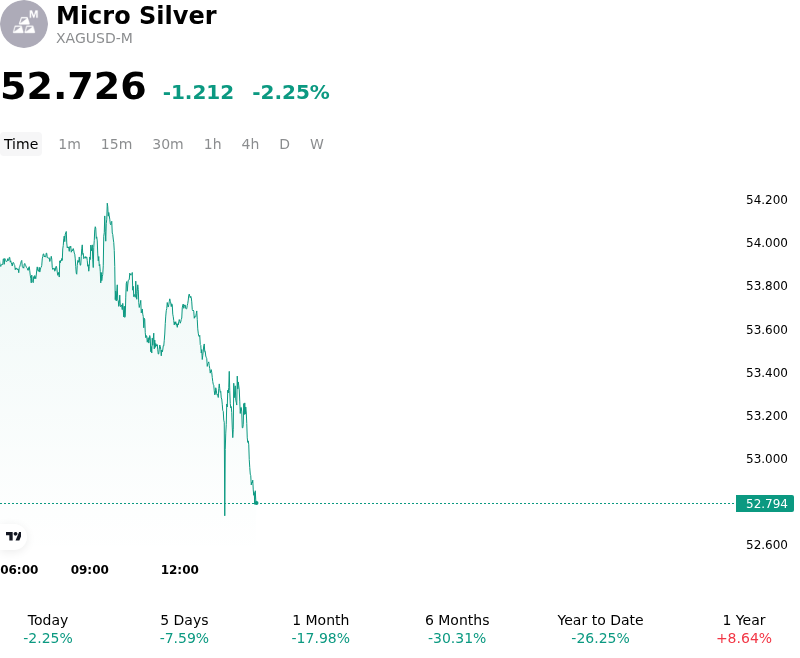Switch chart to weekly W interval
The height and width of the screenshot is (658, 800).
[x=317, y=144]
